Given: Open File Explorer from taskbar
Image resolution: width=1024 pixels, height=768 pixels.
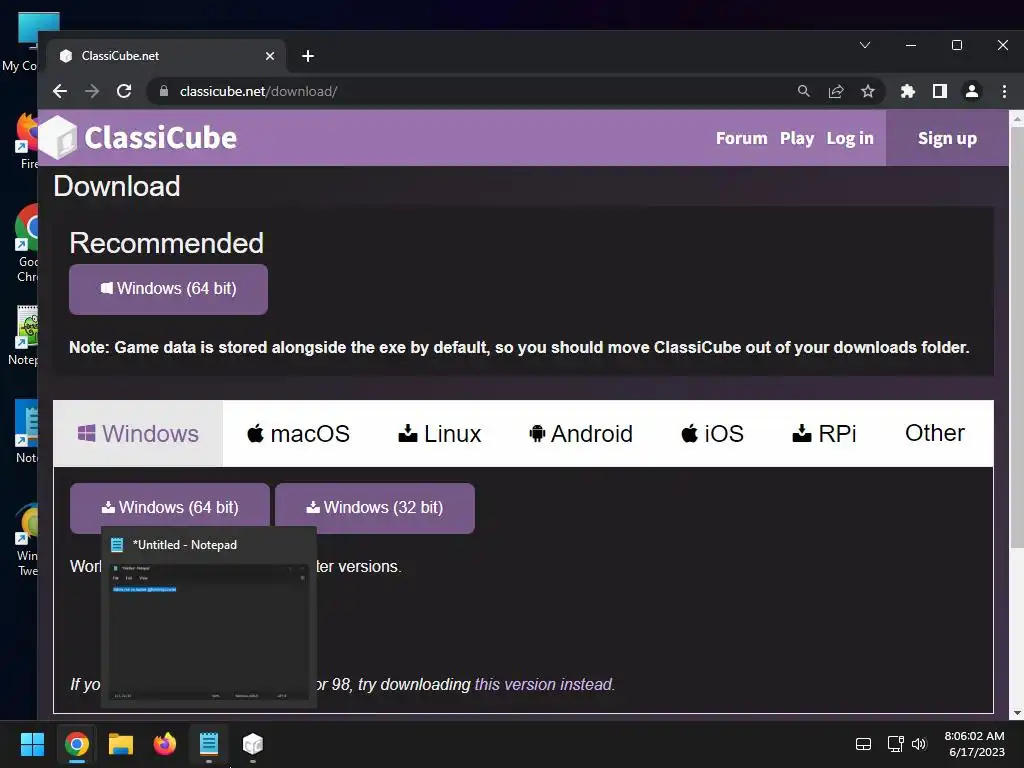Looking at the screenshot, I should click(121, 744).
